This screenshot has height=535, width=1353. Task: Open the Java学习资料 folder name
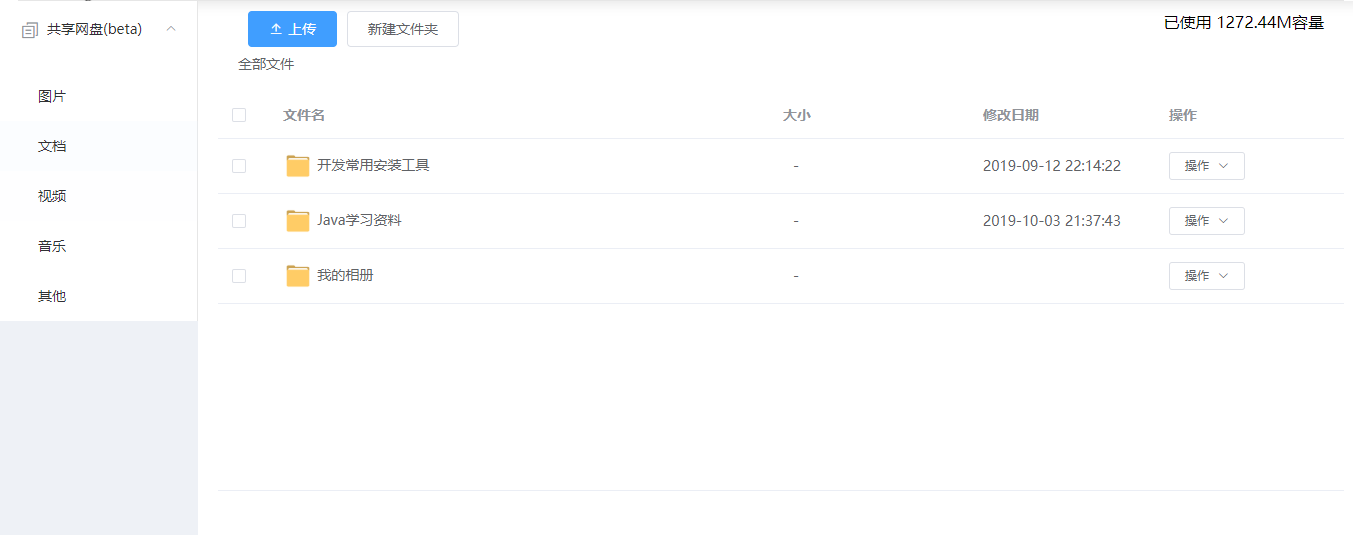click(x=359, y=220)
